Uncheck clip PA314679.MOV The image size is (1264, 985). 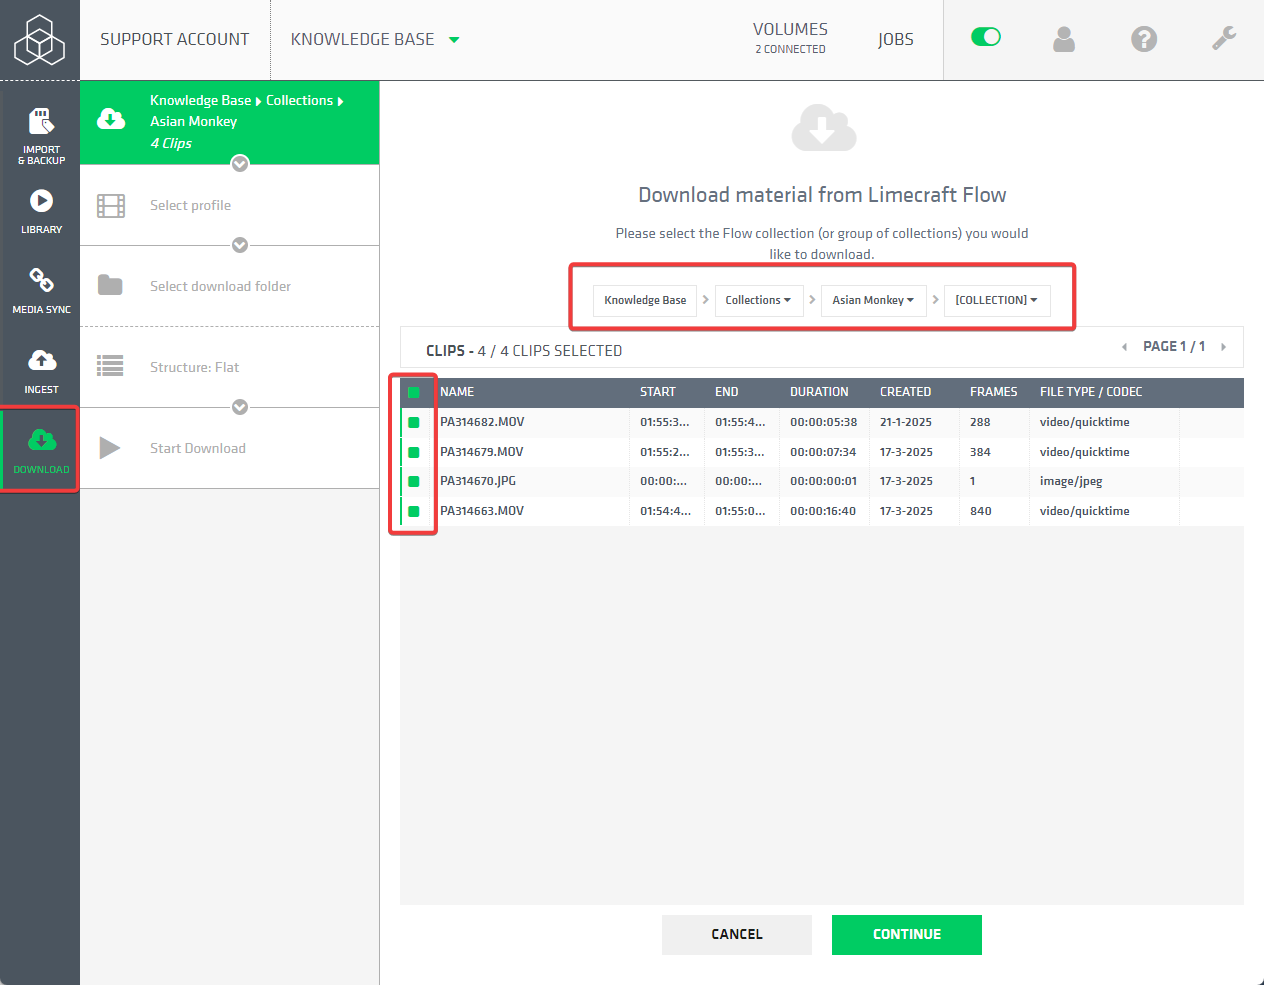click(414, 452)
